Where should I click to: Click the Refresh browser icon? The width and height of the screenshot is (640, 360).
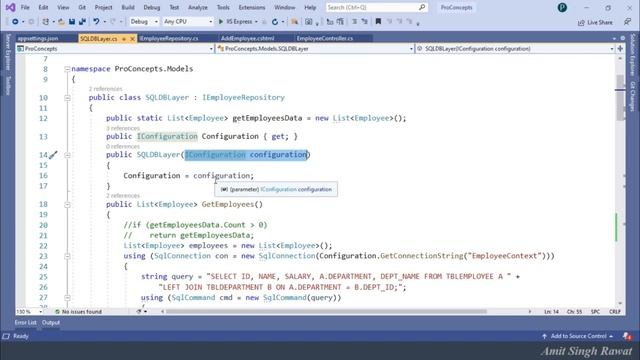pyautogui.click(x=275, y=22)
